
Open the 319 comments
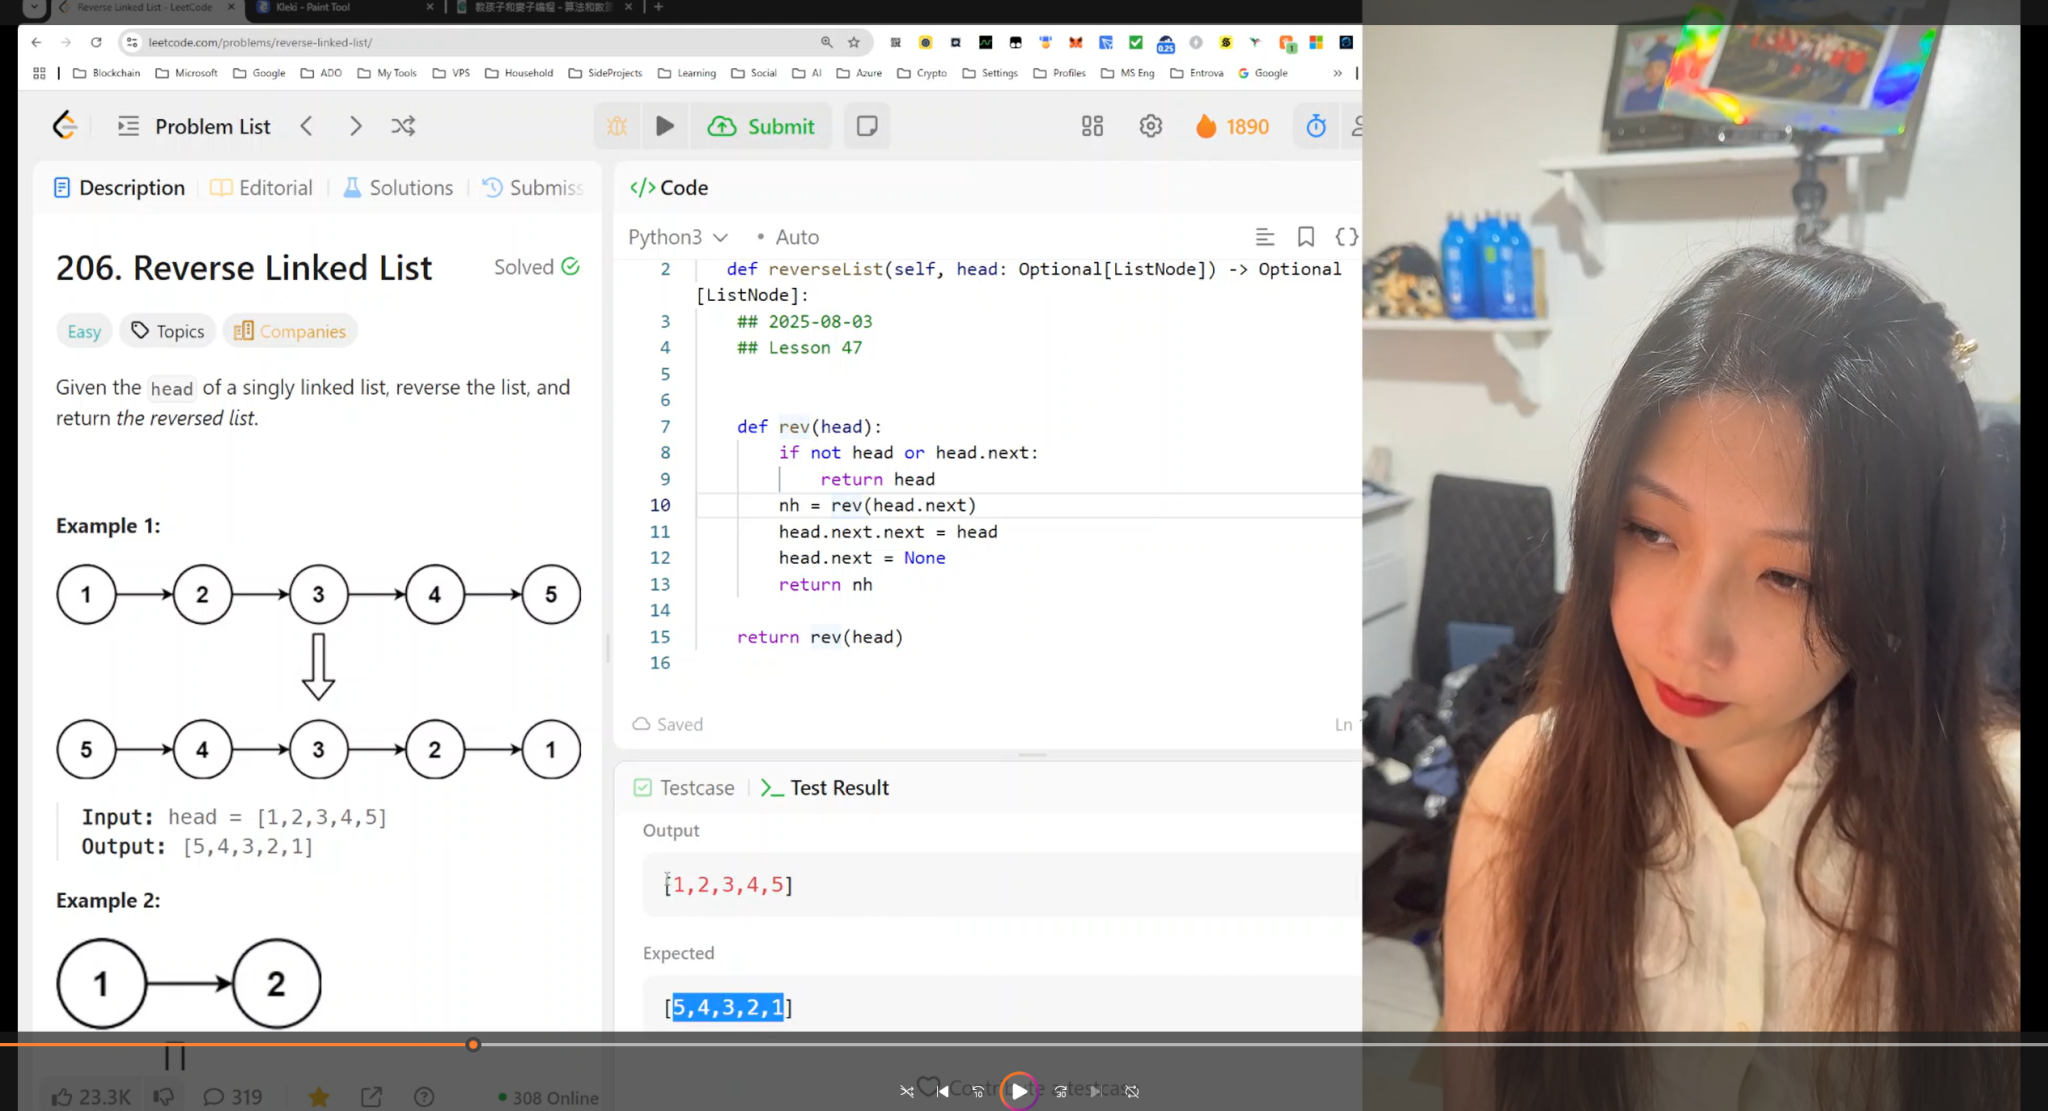click(x=233, y=1097)
